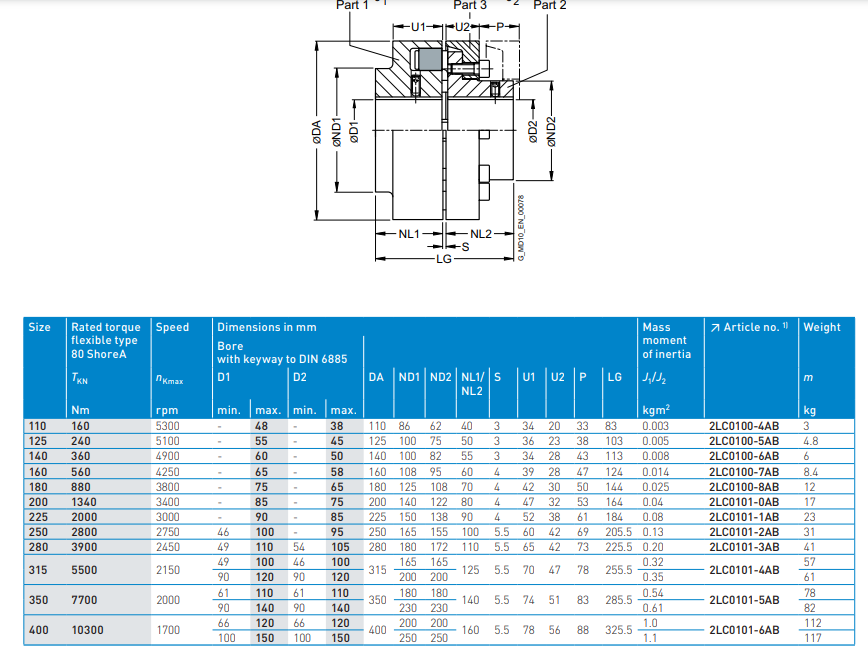Click the LG dimension label in the drawing

click(444, 258)
